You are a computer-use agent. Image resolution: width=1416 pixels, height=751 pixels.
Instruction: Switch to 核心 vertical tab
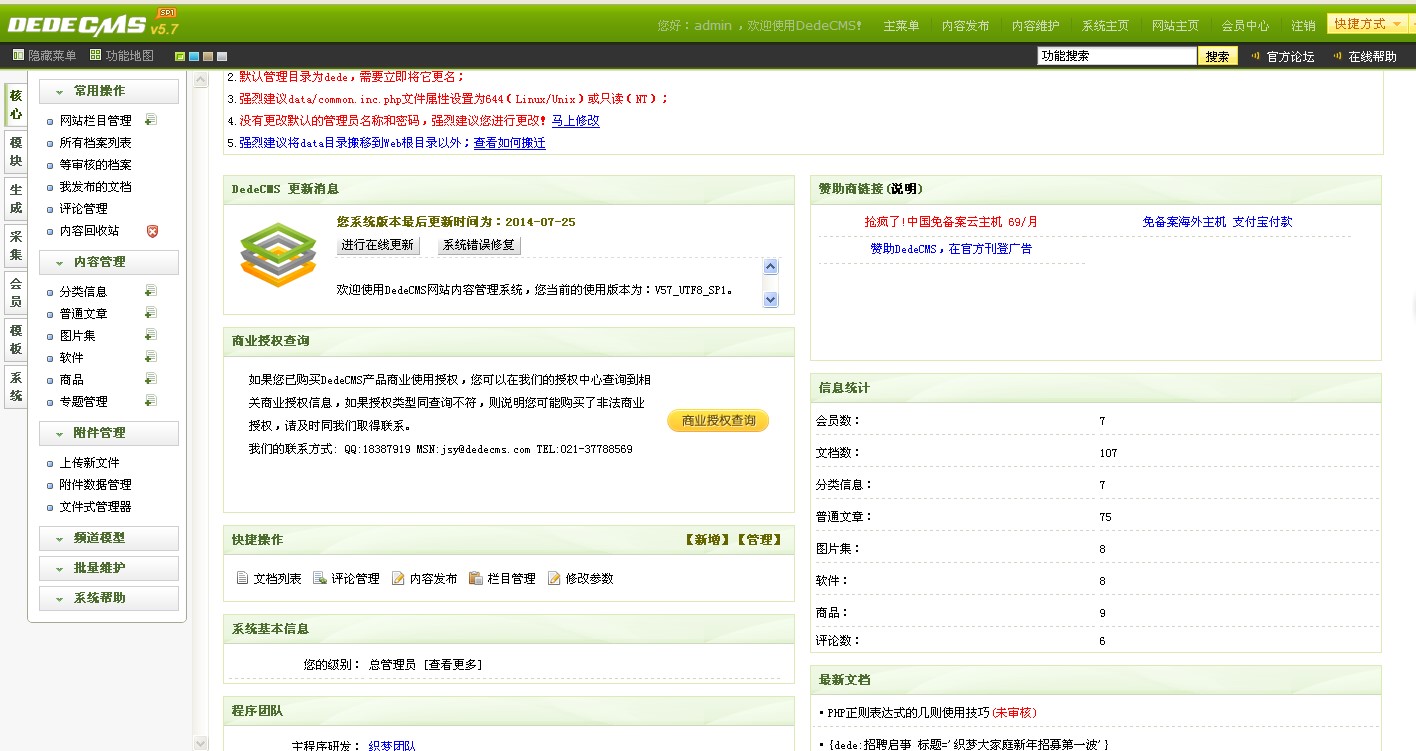point(15,105)
